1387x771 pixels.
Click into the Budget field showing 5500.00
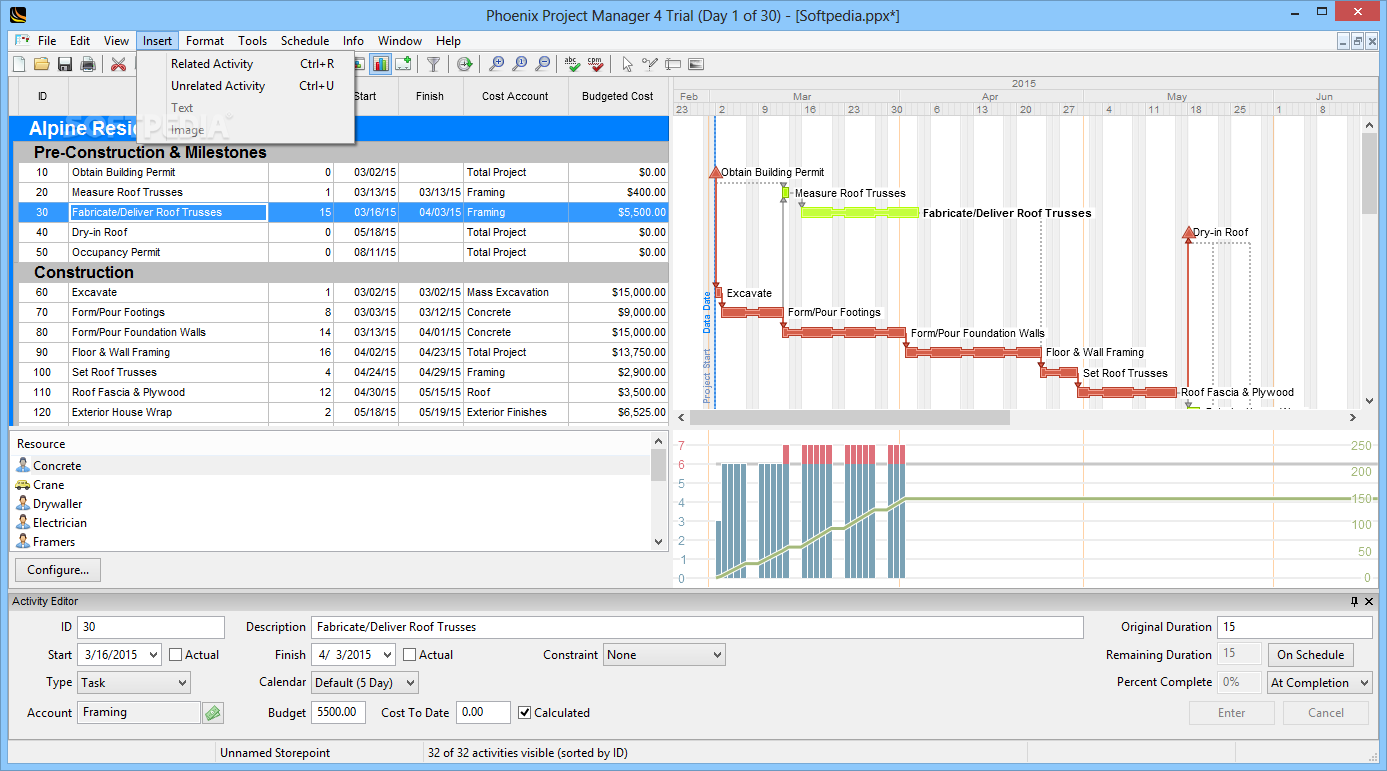339,713
